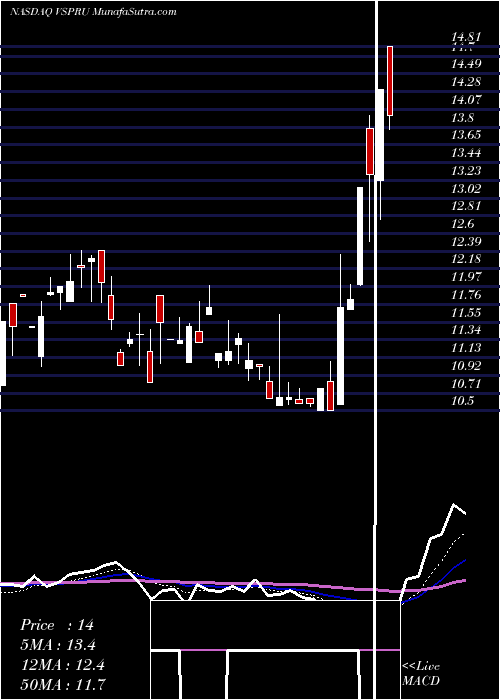
Task: Click the 12.81 price axis label
Action: pos(466,206)
